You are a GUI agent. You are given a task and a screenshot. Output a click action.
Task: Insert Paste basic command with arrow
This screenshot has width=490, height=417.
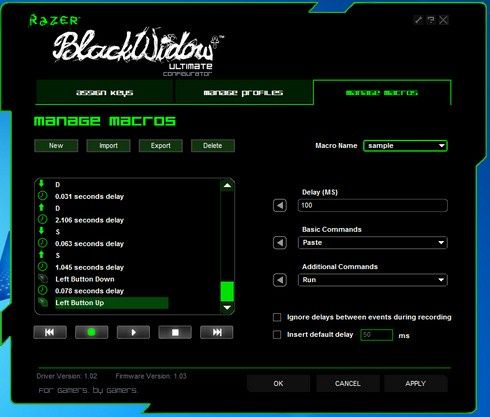click(280, 243)
